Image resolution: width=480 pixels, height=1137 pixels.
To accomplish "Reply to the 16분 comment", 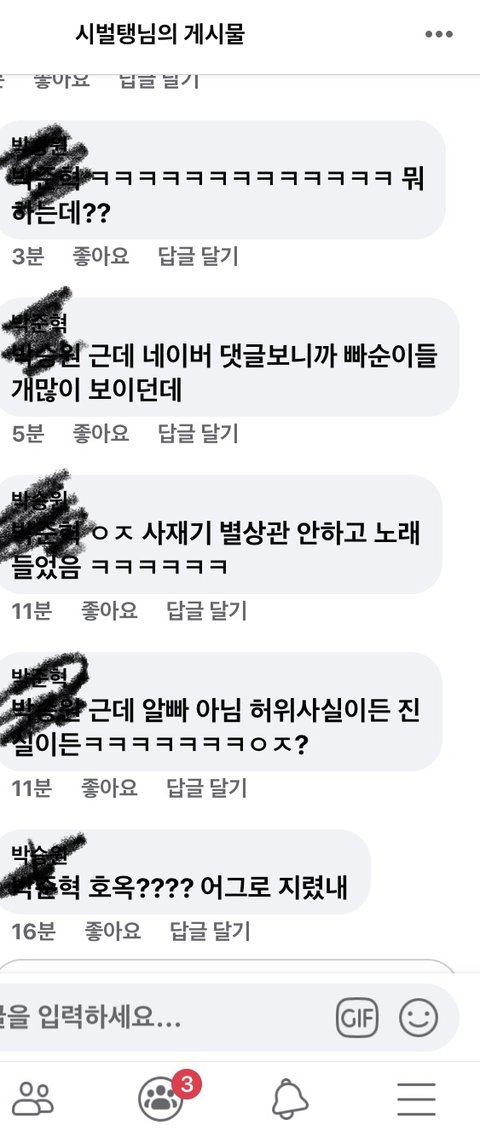I will (x=210, y=931).
